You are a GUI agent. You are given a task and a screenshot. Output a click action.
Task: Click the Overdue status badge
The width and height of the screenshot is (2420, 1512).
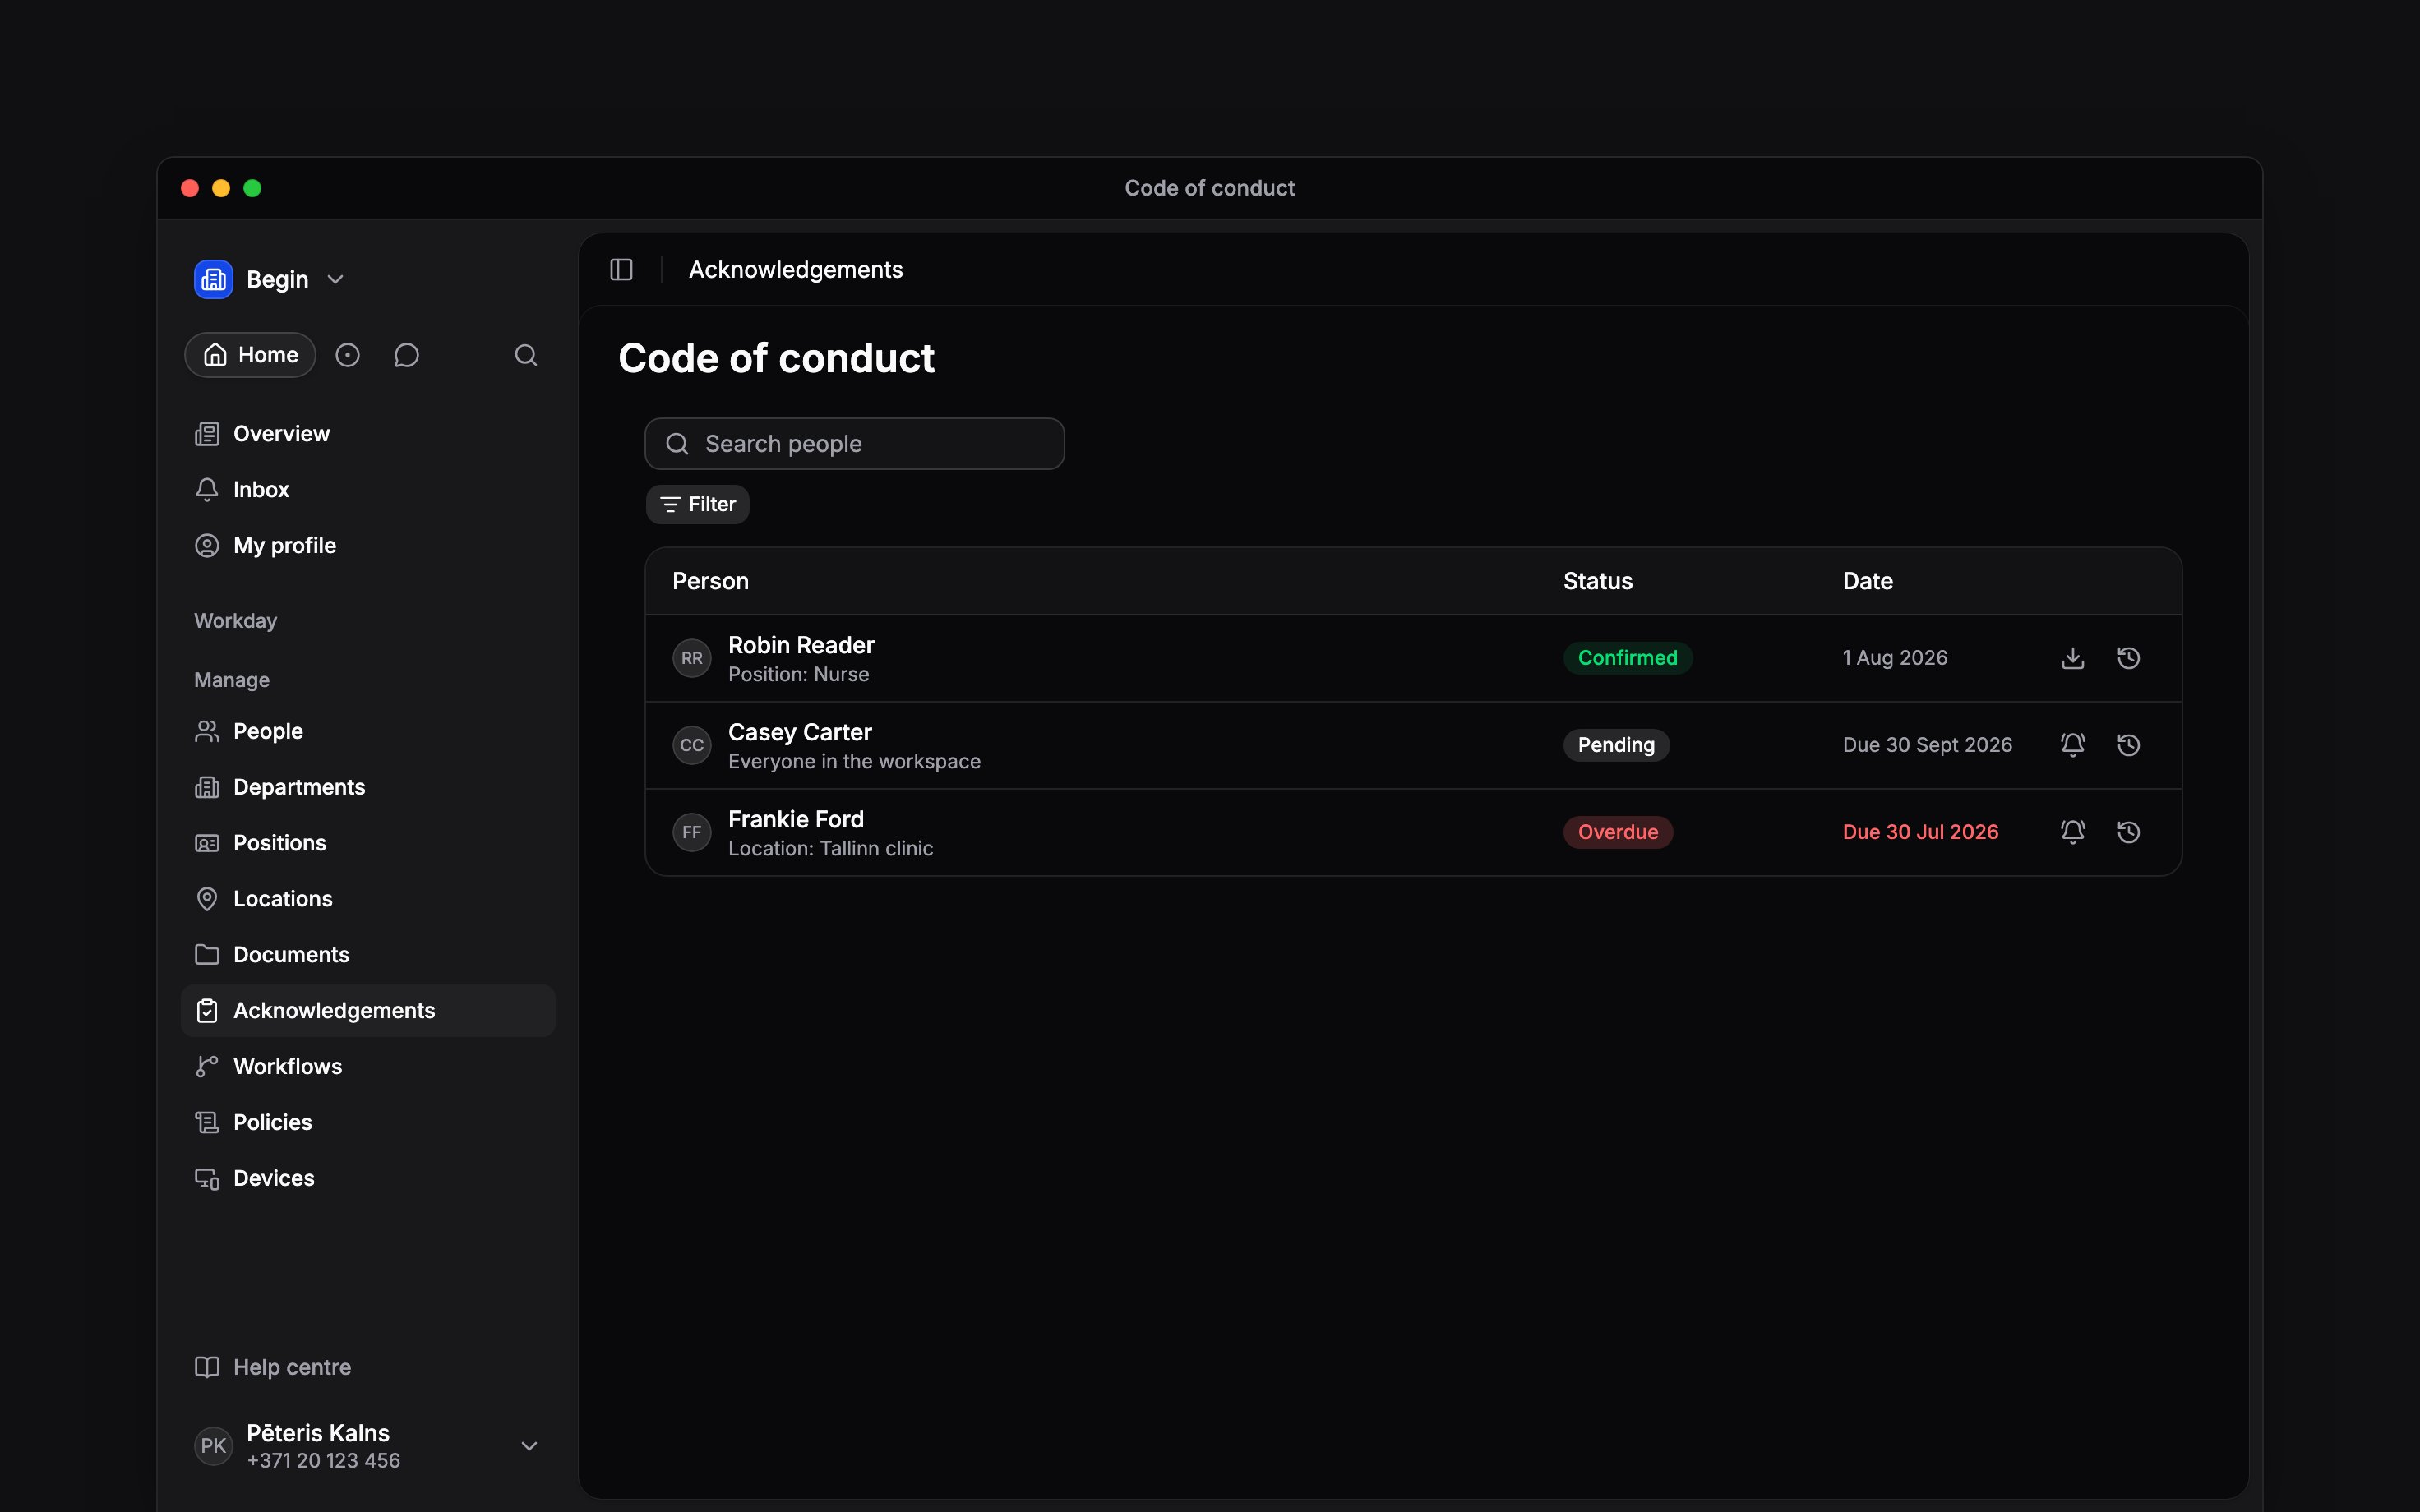(x=1618, y=832)
